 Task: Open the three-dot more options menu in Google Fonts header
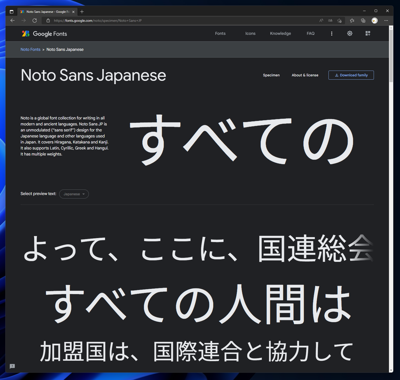pos(331,34)
